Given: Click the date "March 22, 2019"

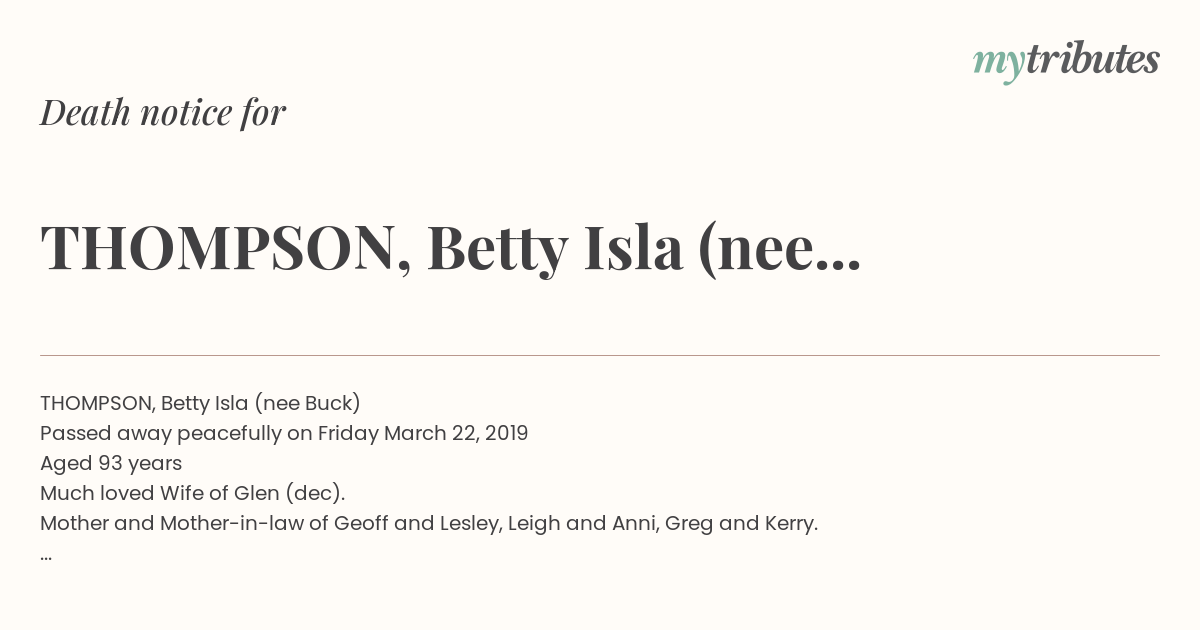Looking at the screenshot, I should [456, 433].
